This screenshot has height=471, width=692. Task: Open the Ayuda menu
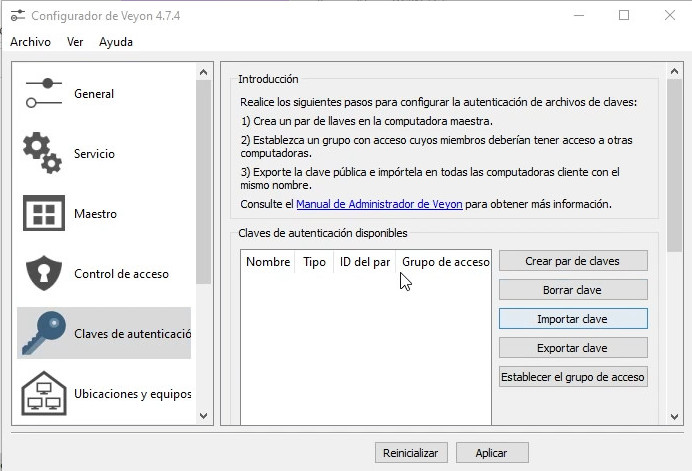click(x=116, y=42)
